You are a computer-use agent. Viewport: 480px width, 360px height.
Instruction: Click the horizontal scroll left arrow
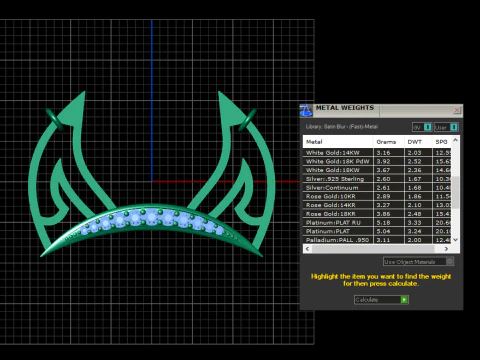click(x=307, y=249)
